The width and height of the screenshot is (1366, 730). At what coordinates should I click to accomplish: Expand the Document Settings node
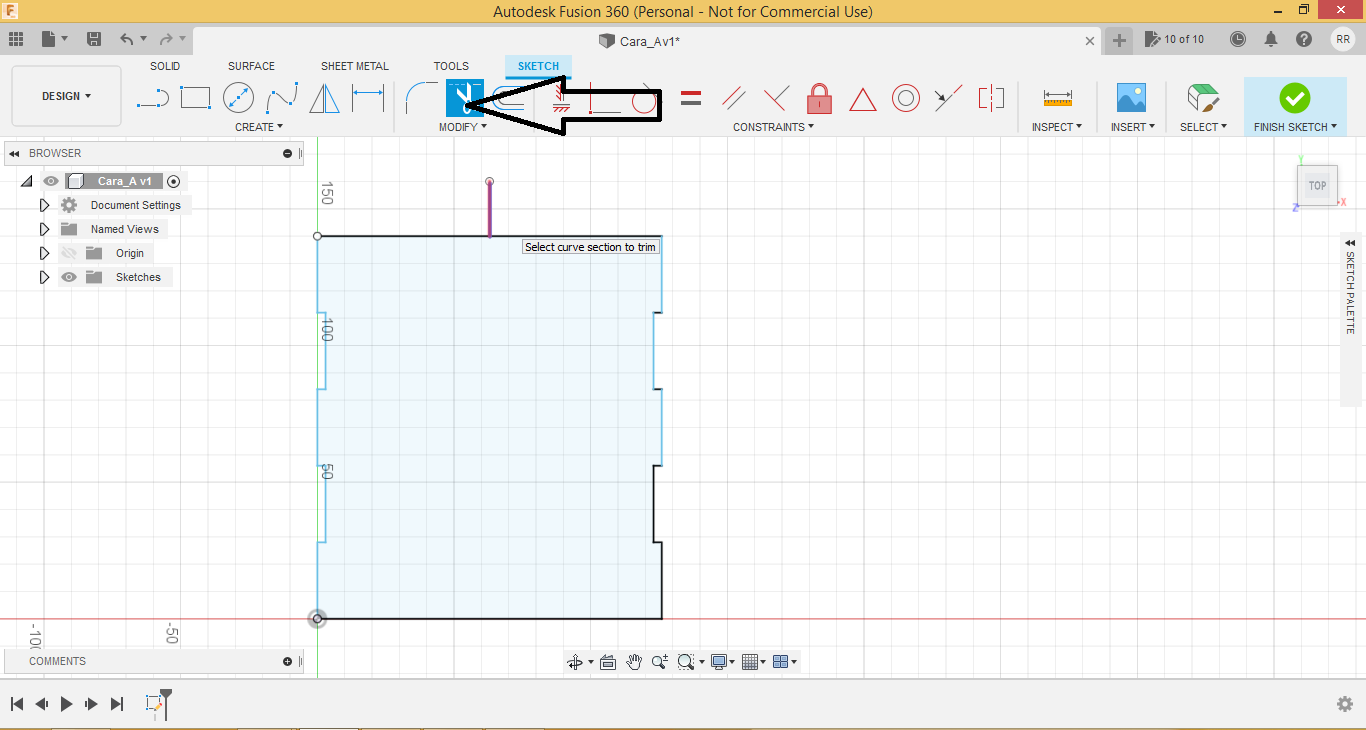44,205
